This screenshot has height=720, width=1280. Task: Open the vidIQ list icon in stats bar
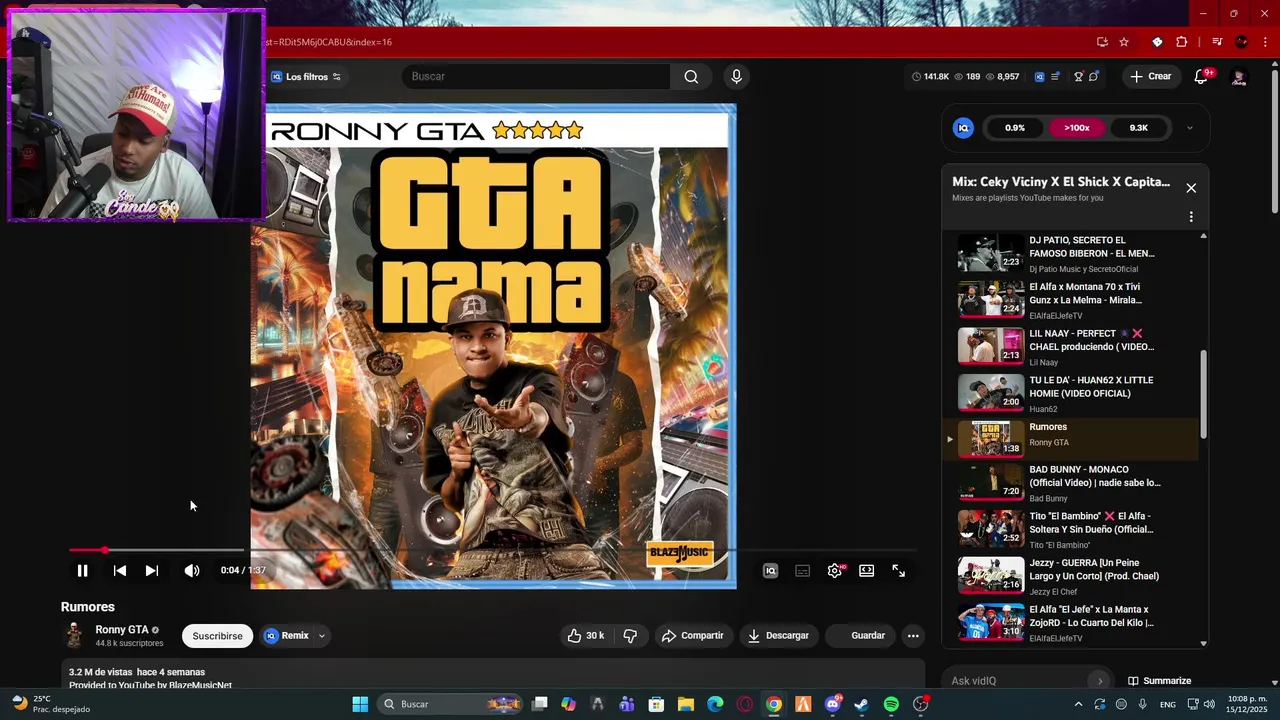(x=1055, y=76)
